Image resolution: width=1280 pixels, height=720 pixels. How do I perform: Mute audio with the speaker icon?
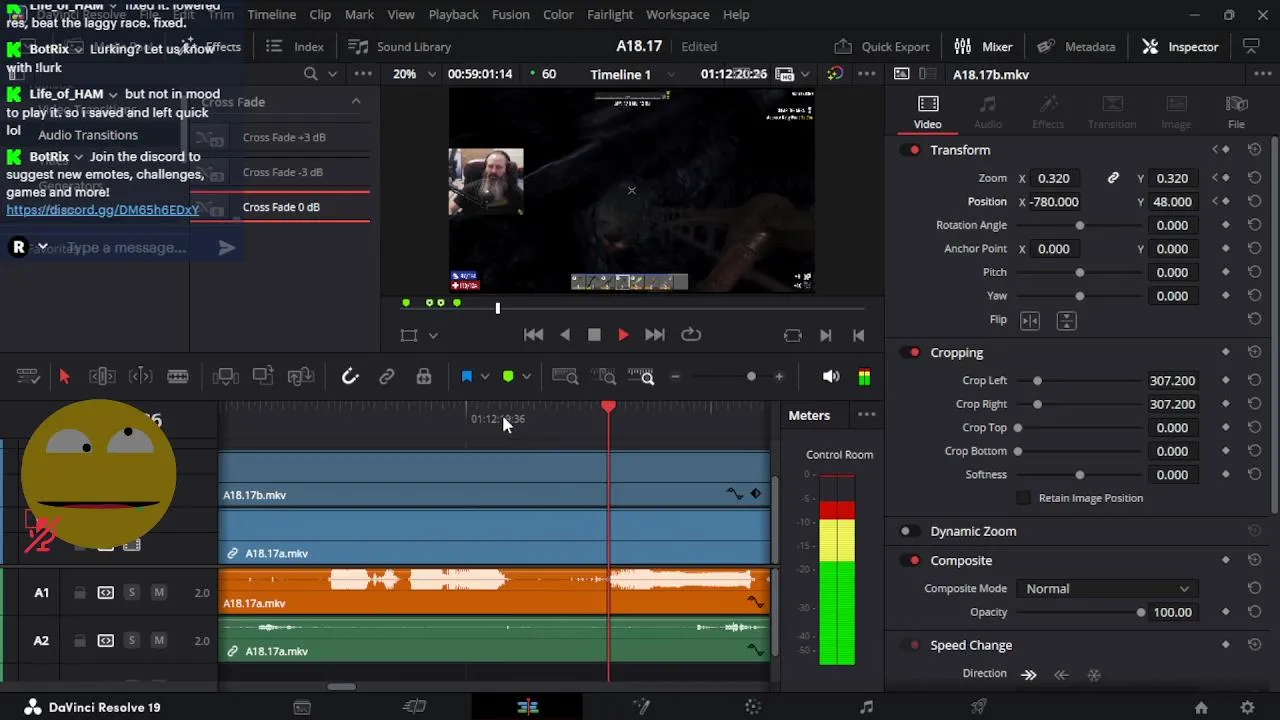[831, 377]
